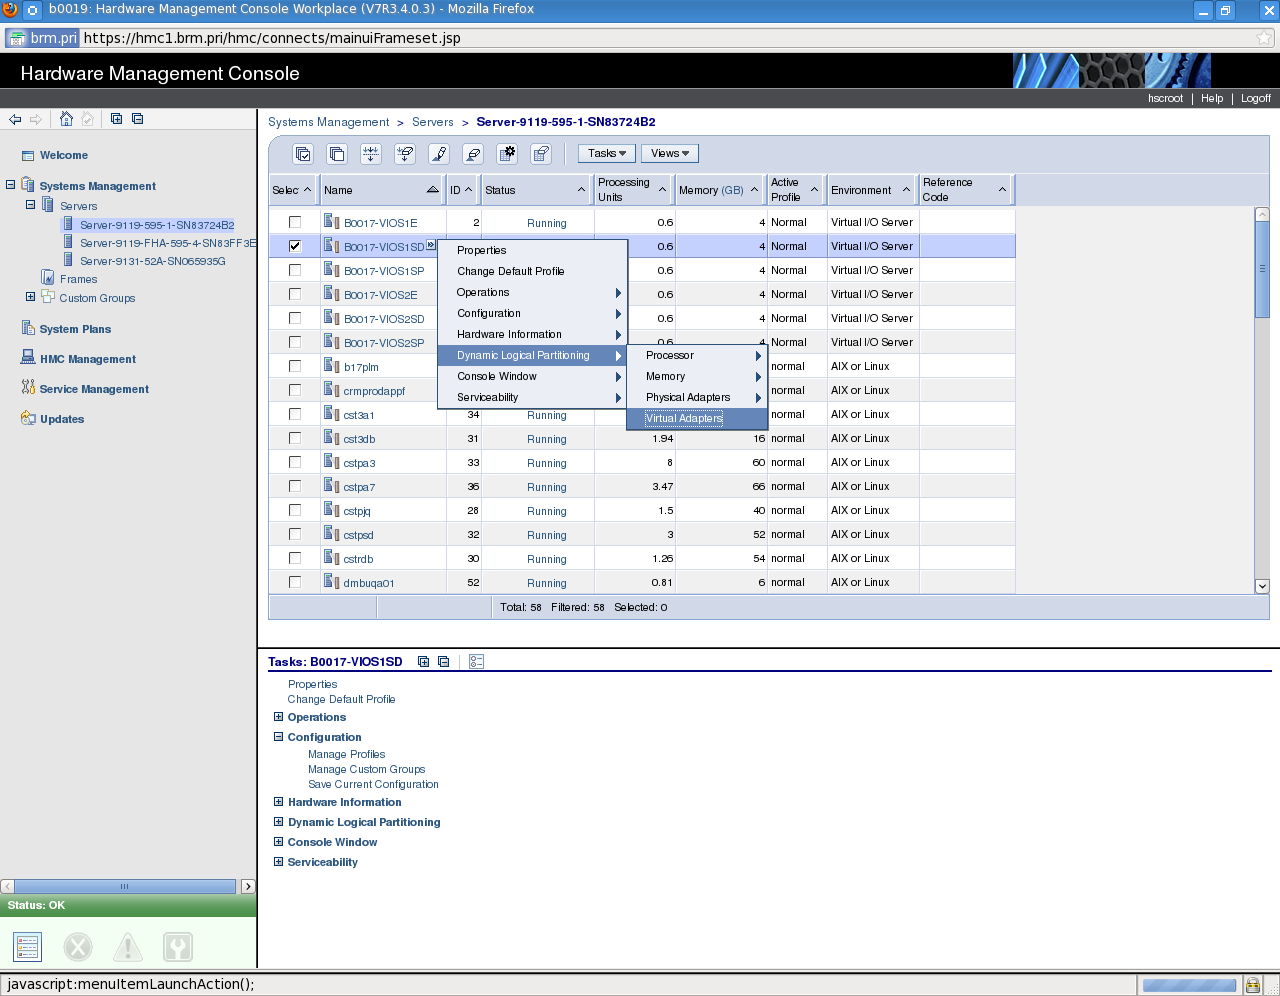The image size is (1280, 996).
Task: Open the Views dropdown button
Action: (x=669, y=154)
